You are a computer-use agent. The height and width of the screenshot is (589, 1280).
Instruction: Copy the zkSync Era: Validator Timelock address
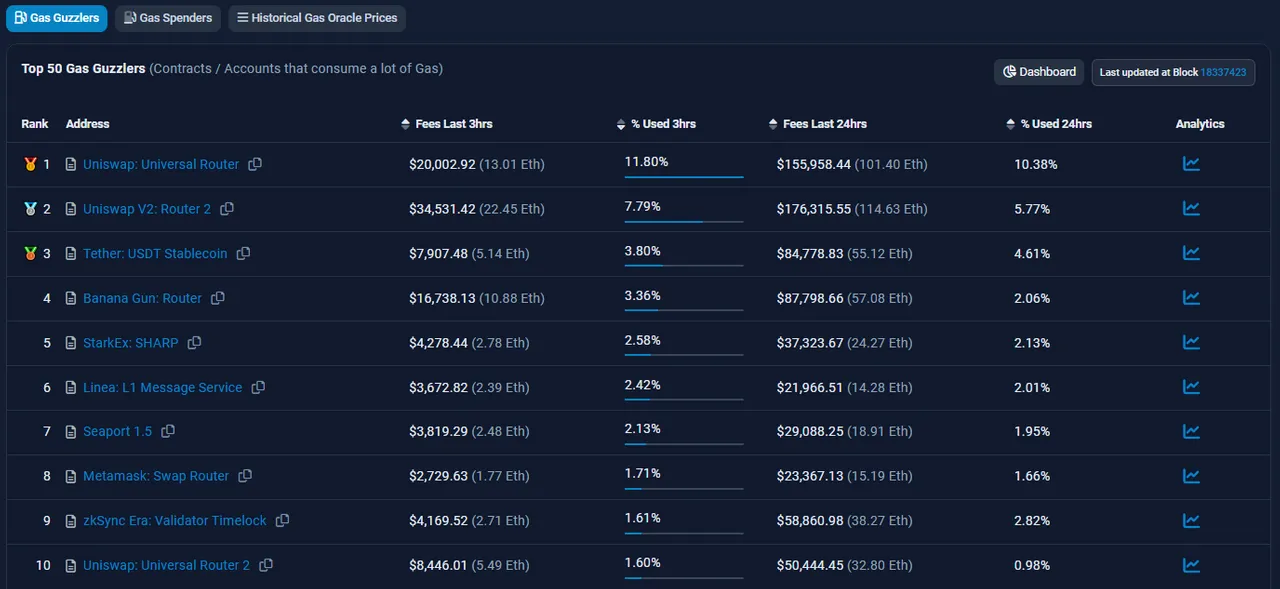[283, 521]
